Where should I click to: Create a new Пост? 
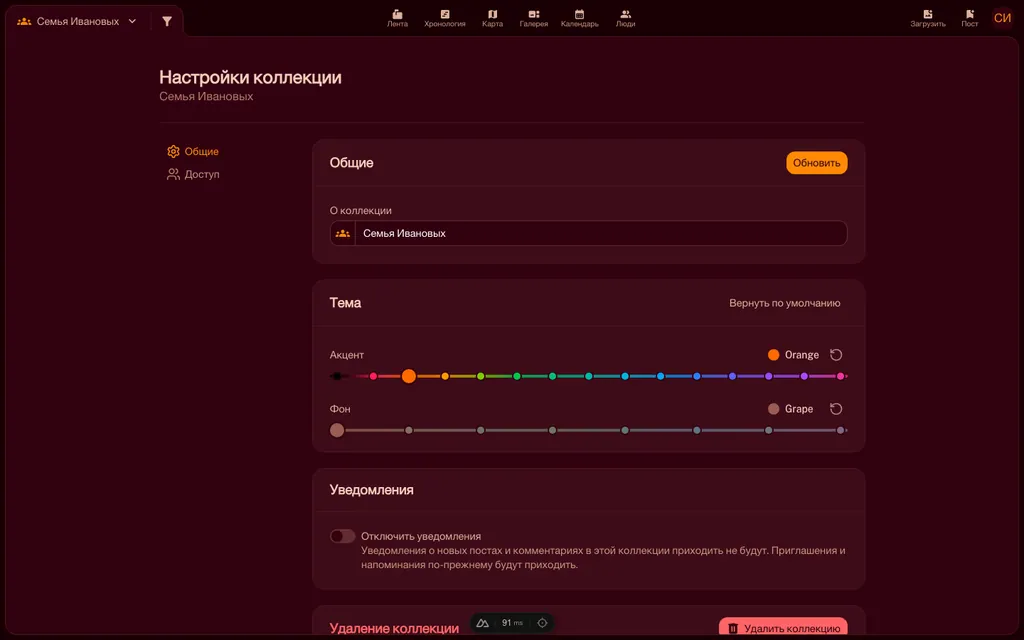coord(970,18)
